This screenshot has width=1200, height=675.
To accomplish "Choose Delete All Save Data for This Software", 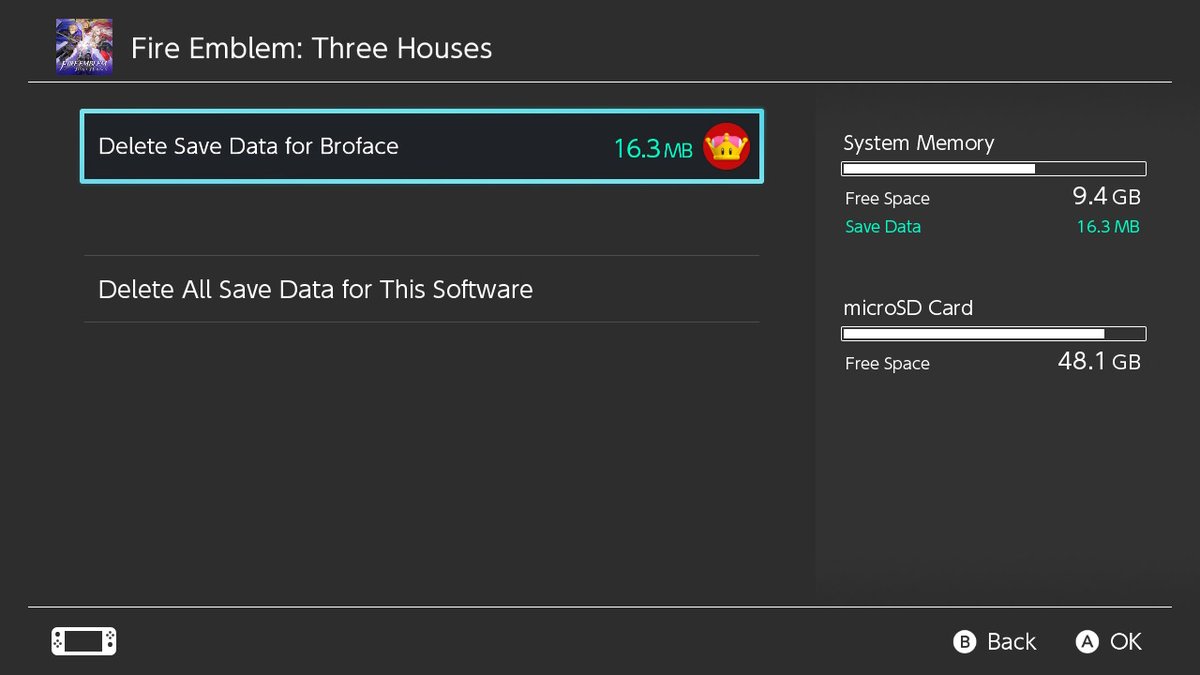I will coord(421,289).
